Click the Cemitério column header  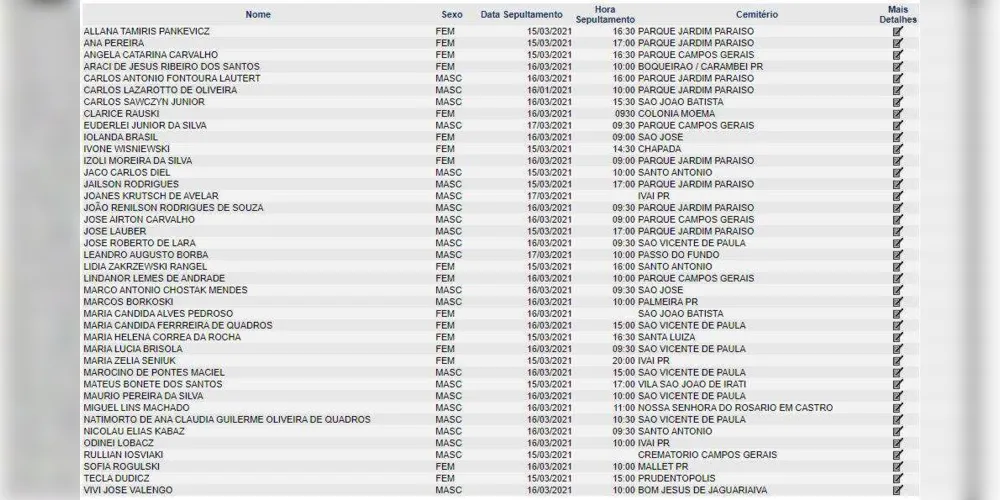[x=757, y=15]
